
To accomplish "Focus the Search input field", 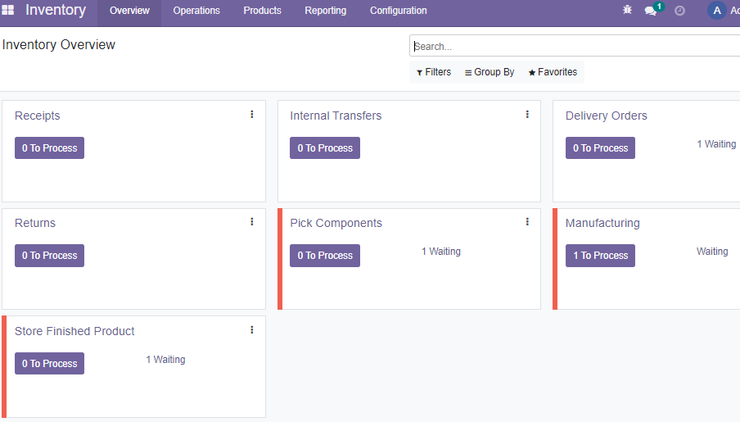I will click(x=574, y=46).
